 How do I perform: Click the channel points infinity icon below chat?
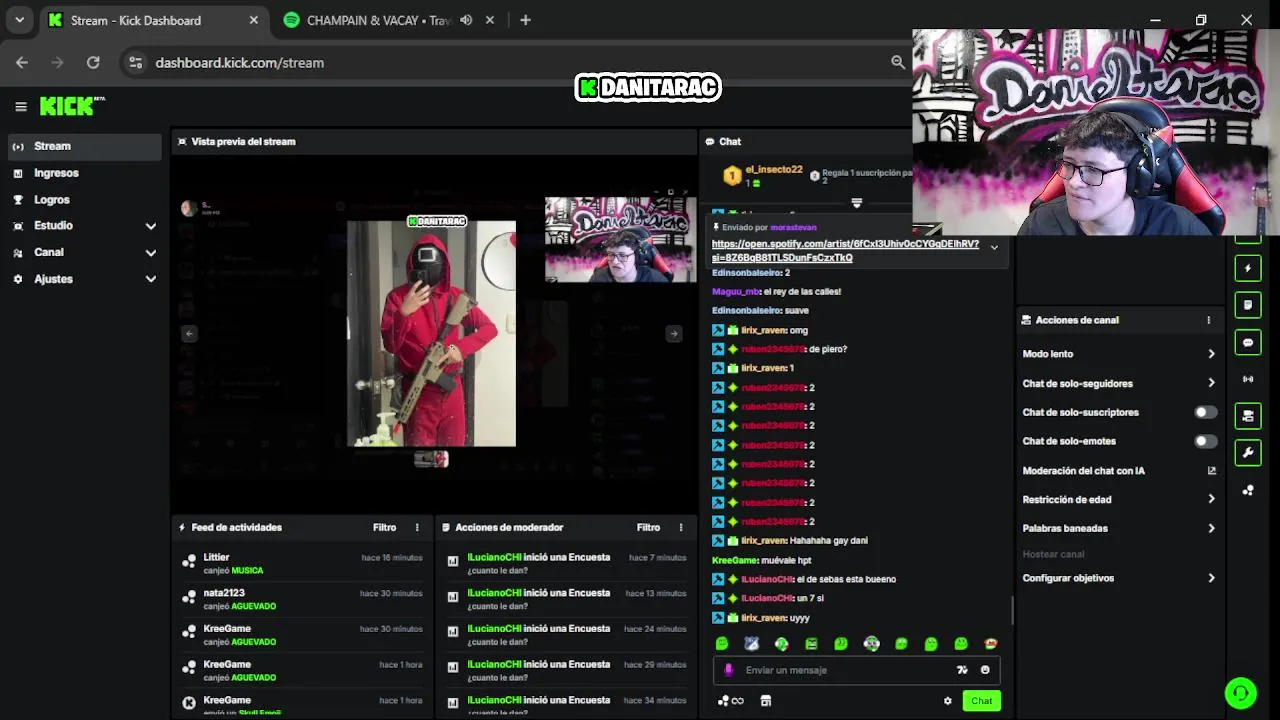point(731,701)
